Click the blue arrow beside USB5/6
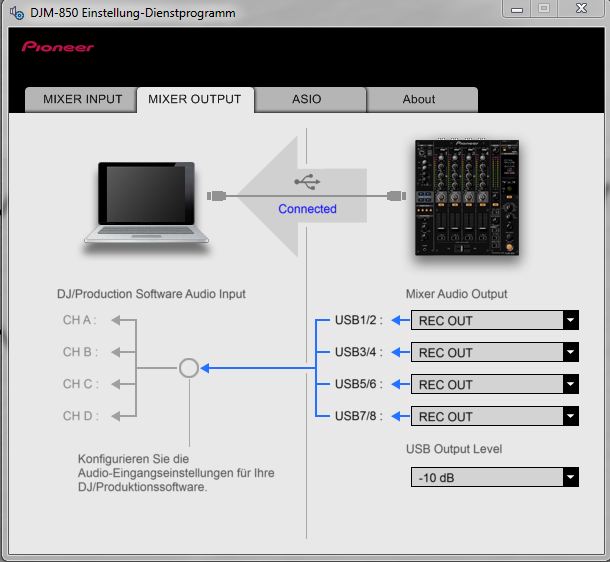The image size is (610, 562). click(x=400, y=384)
